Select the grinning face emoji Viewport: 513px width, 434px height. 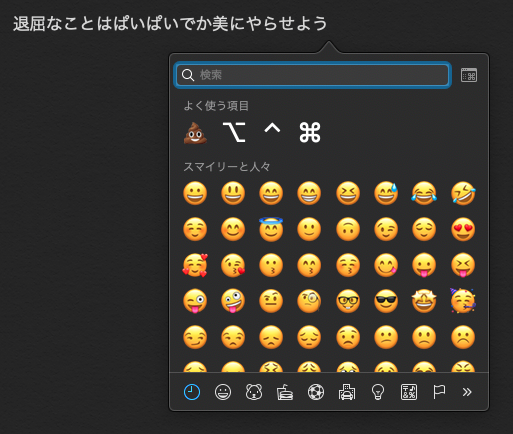tap(195, 193)
